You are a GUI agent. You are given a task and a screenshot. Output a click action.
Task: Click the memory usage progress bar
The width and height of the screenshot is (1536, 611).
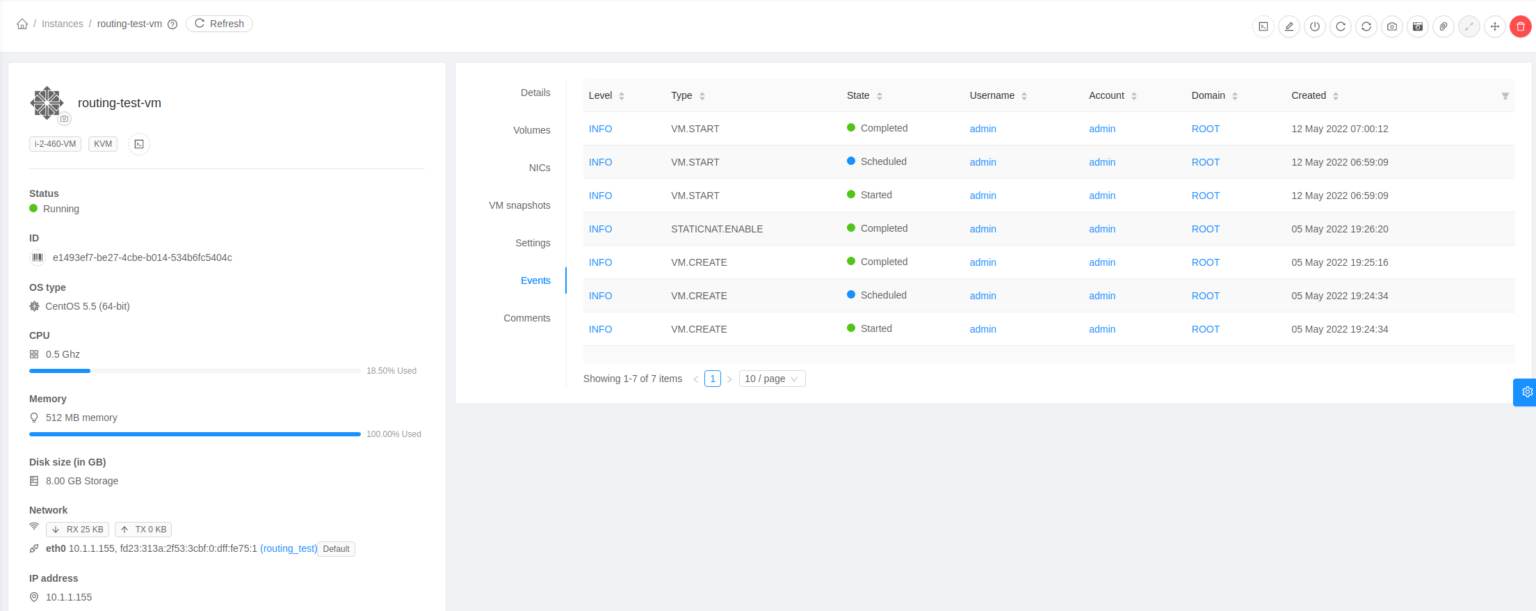coord(195,434)
